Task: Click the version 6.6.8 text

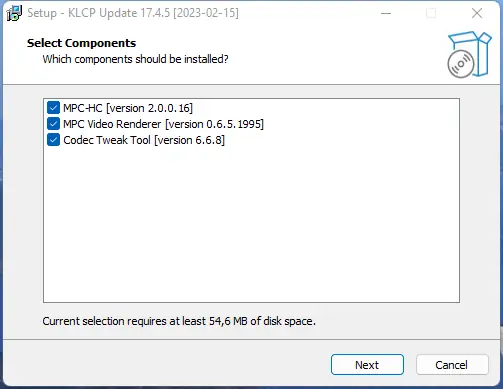Action: tap(190, 140)
